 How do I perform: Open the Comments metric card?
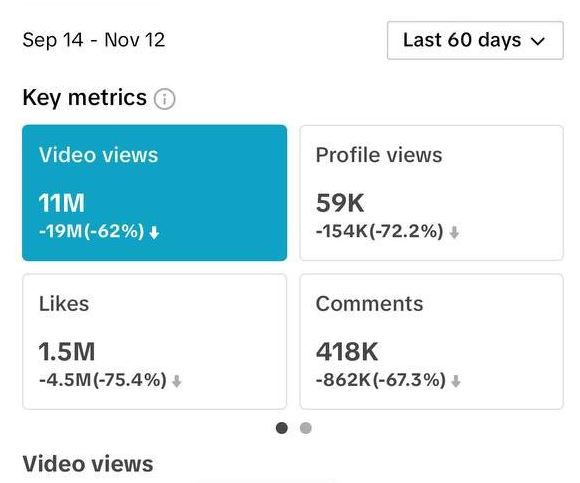431,341
